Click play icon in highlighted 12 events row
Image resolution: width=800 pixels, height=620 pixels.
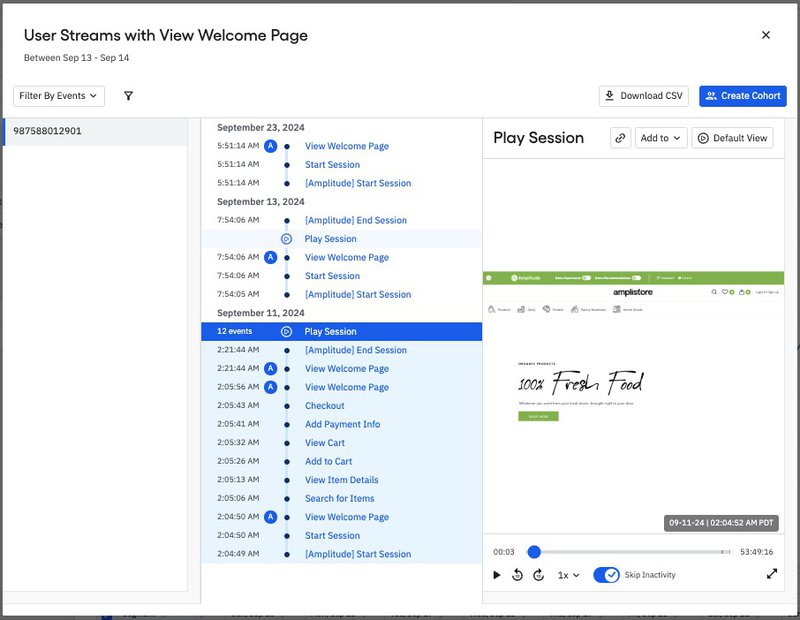(x=287, y=331)
